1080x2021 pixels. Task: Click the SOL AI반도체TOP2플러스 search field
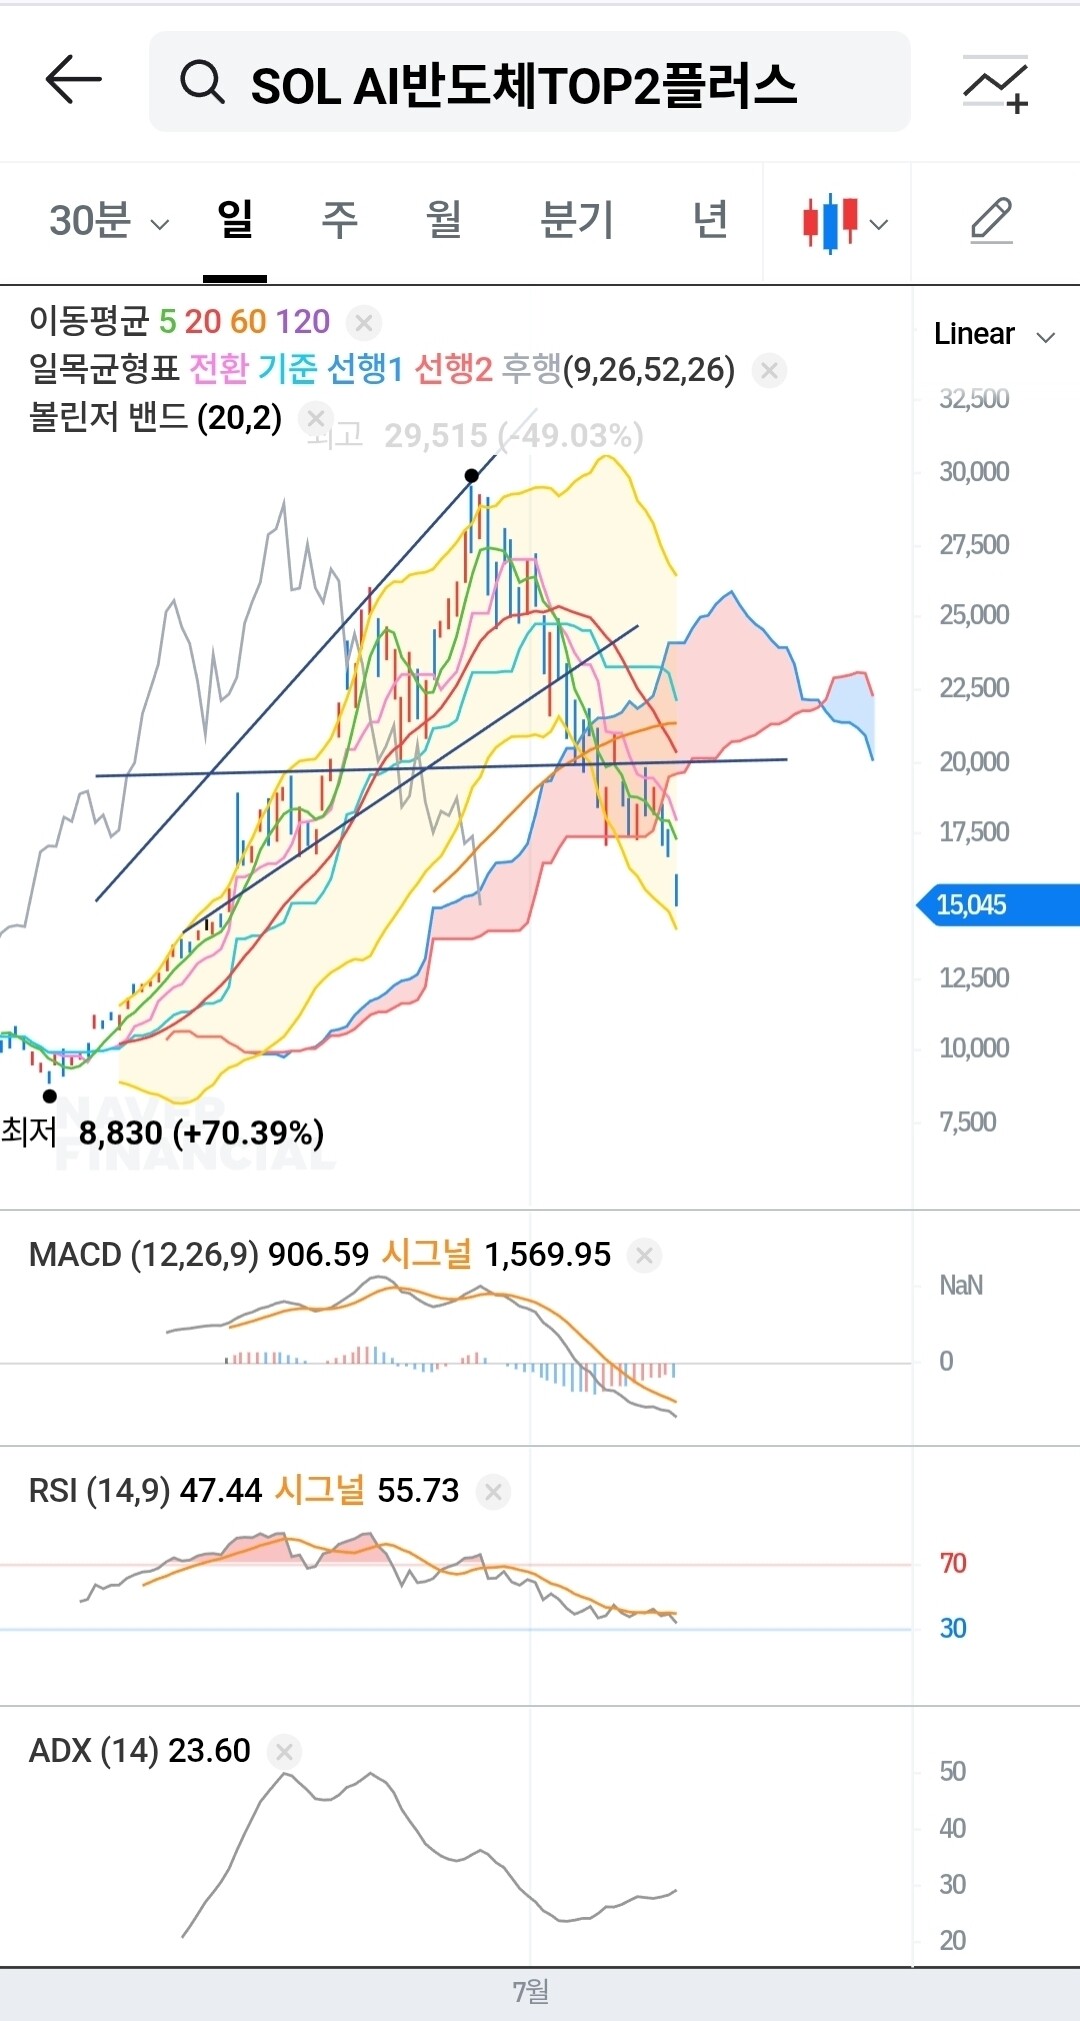530,82
